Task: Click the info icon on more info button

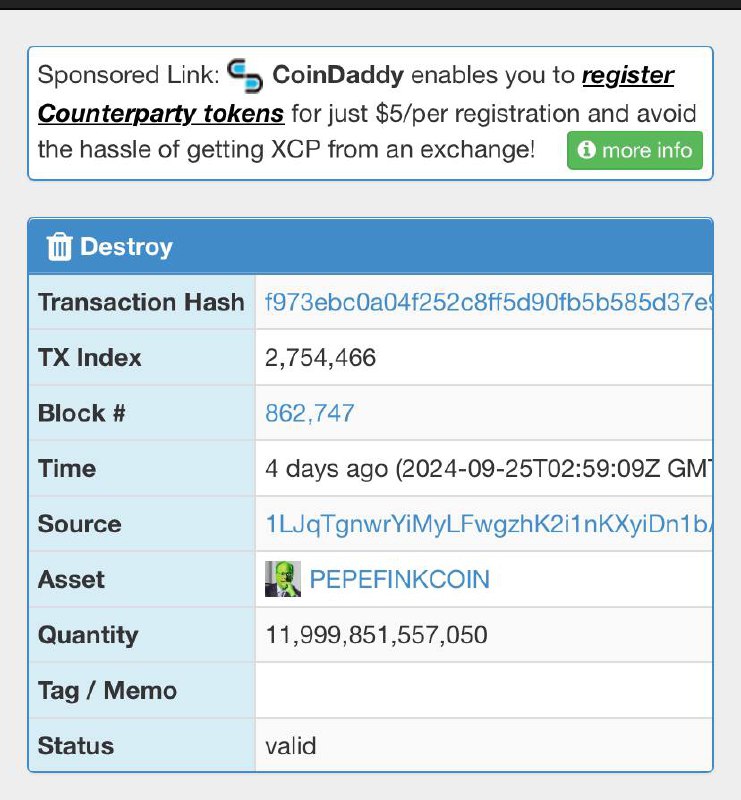Action: tap(586, 150)
